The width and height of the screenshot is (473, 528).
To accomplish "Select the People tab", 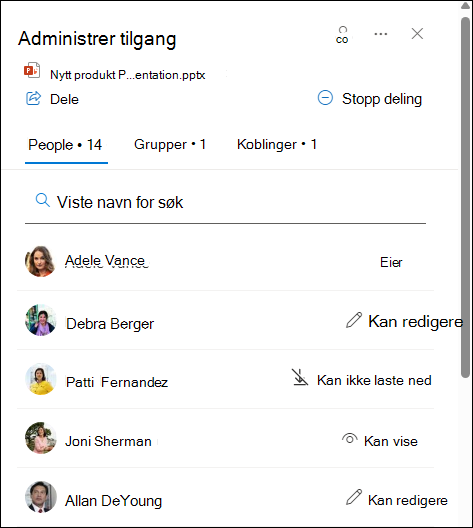I will [65, 146].
